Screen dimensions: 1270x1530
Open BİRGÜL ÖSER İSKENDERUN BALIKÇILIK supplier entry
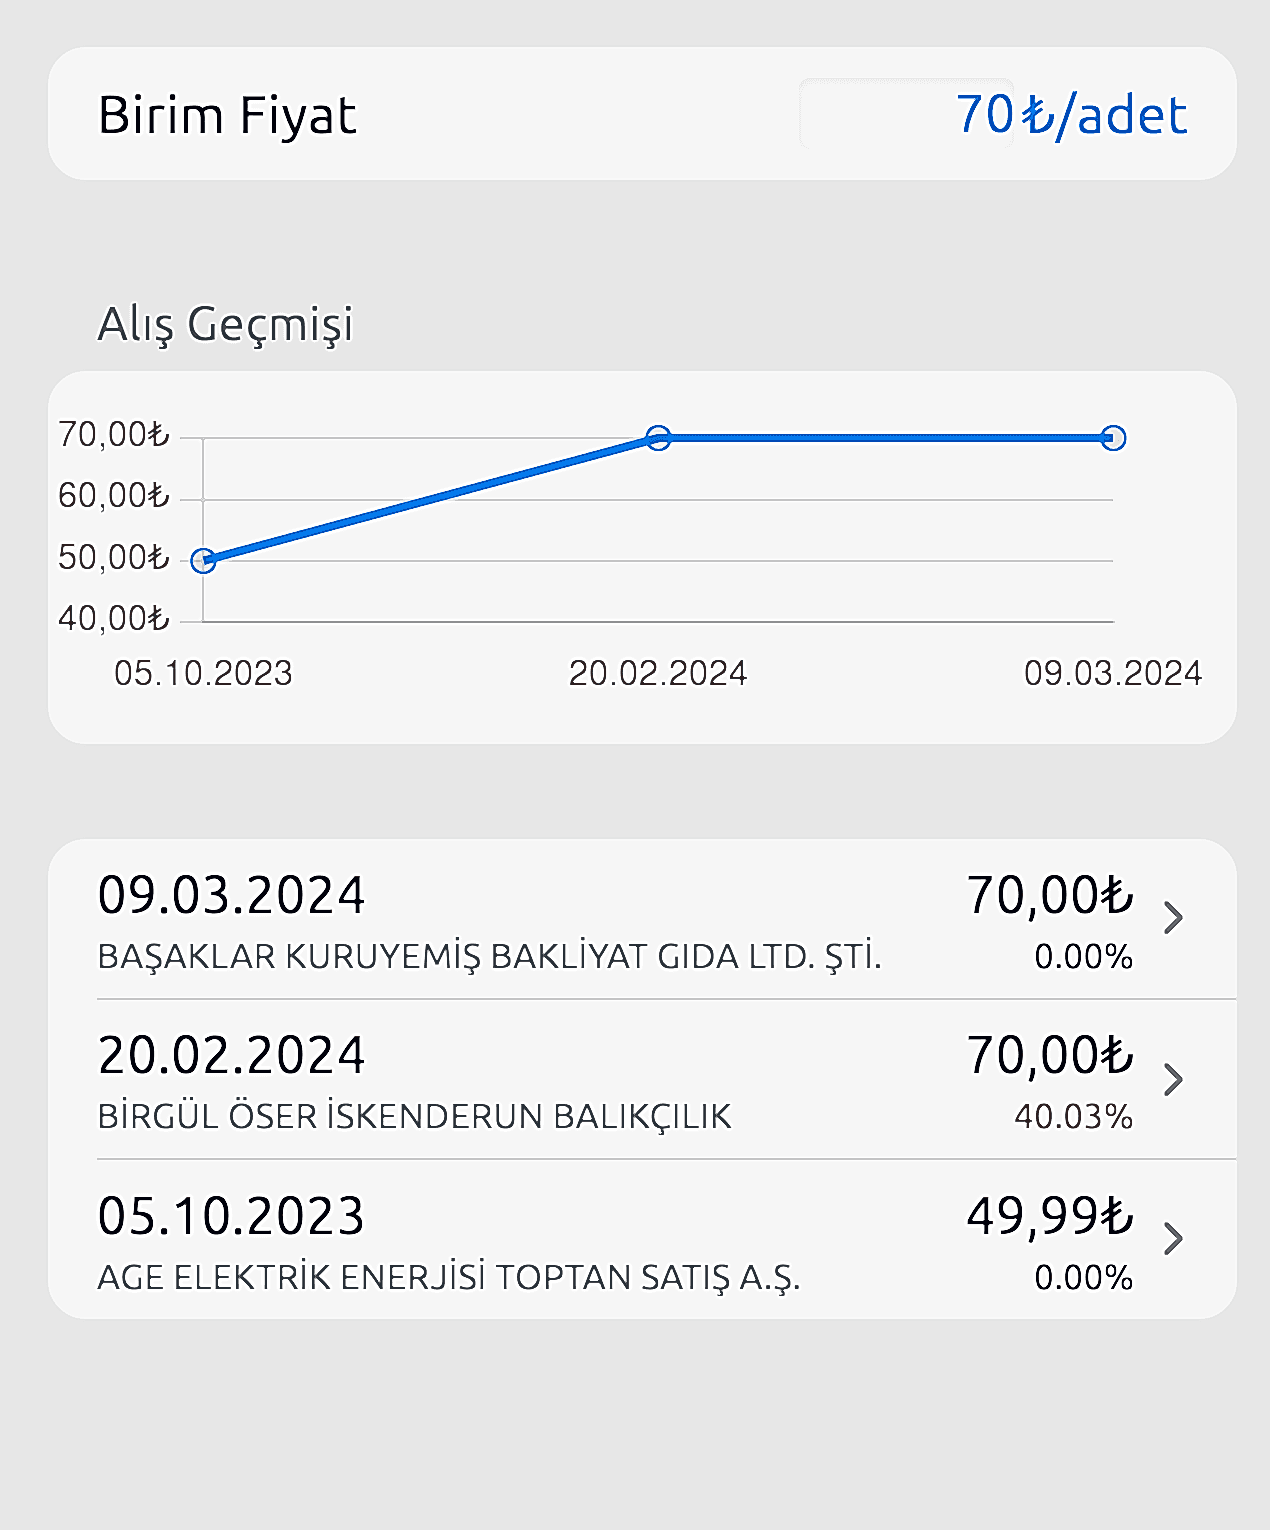tap(414, 1117)
